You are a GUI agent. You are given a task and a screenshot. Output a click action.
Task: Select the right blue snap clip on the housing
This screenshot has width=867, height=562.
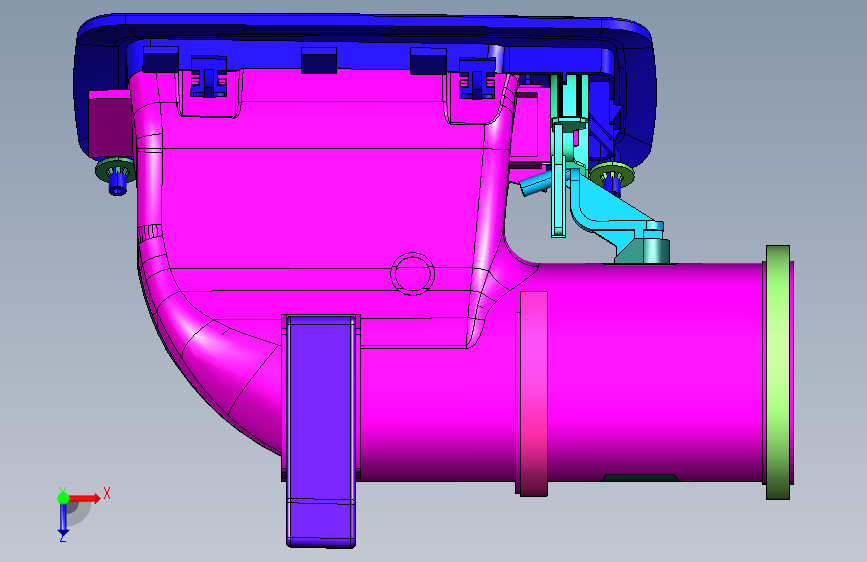pos(477,79)
